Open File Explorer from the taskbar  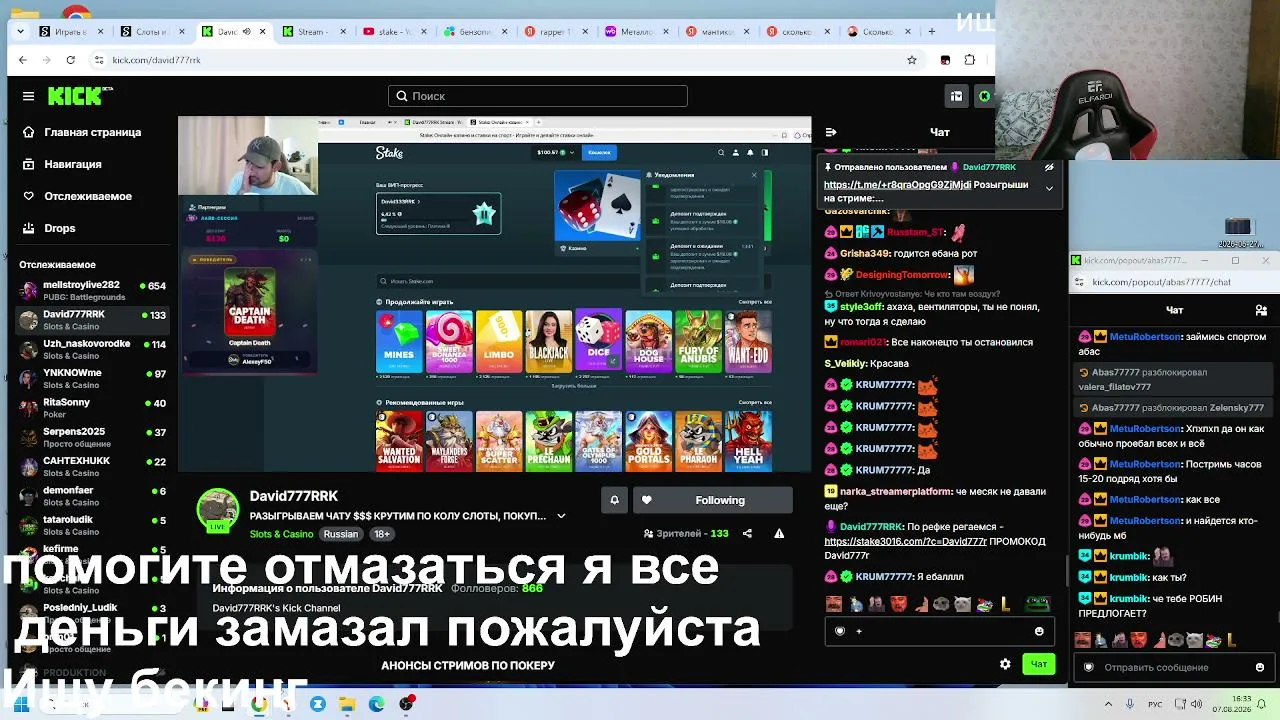click(347, 704)
